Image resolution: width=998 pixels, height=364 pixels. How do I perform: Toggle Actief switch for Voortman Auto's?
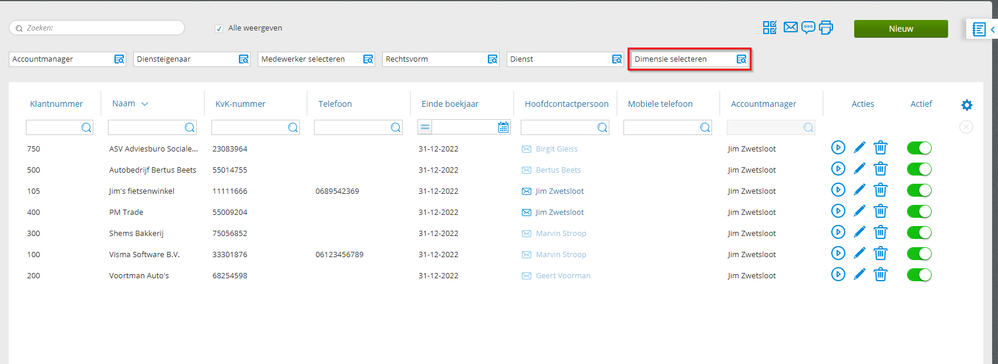pyautogui.click(x=919, y=274)
